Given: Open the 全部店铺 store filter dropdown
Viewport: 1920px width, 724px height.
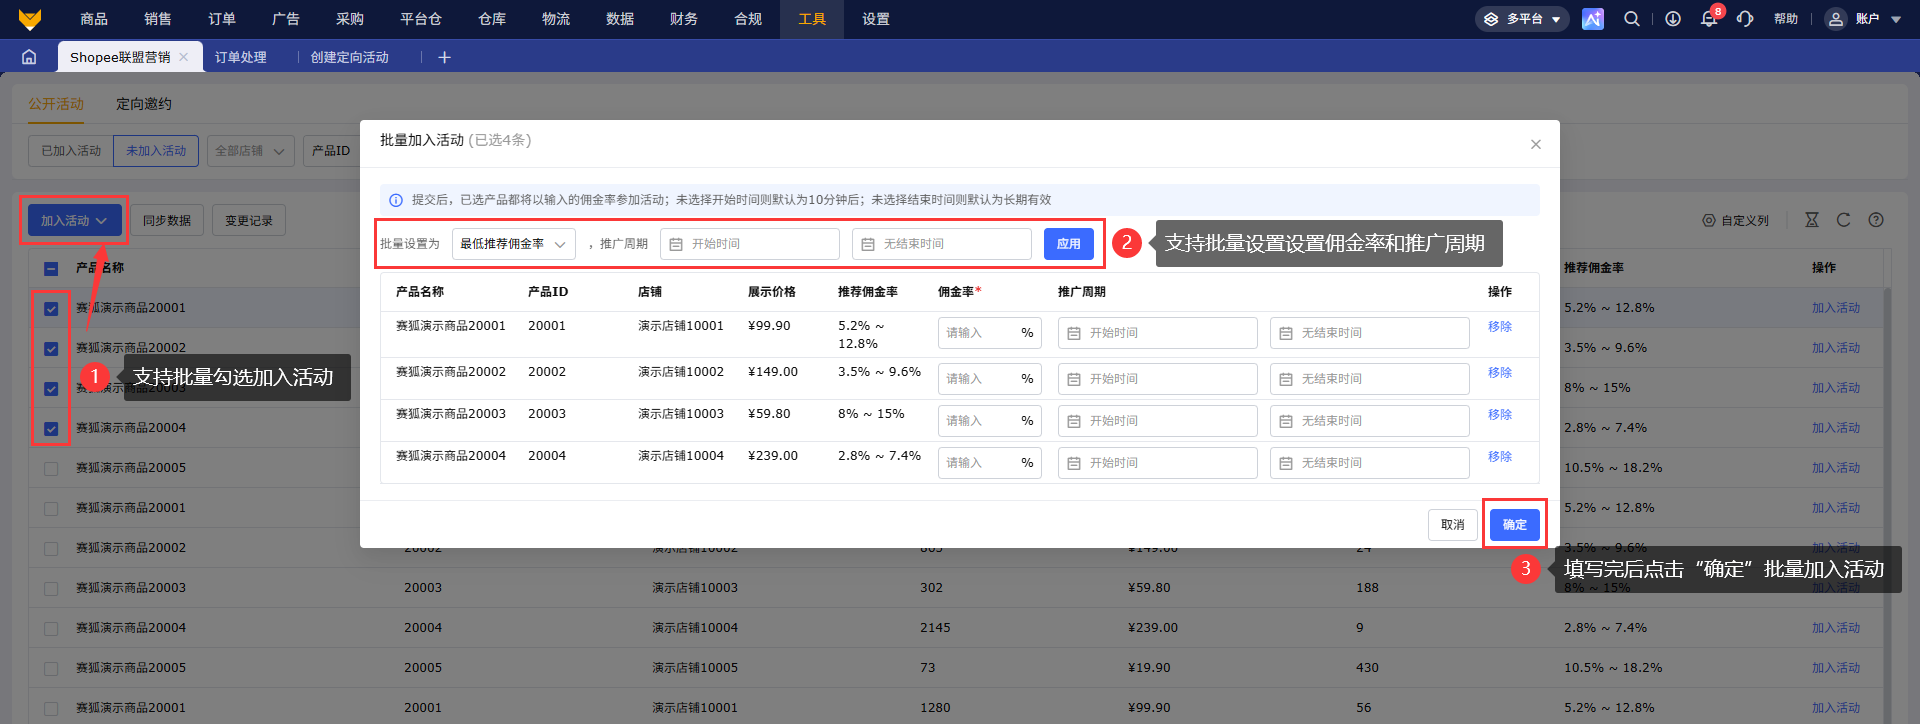Looking at the screenshot, I should coord(250,151).
